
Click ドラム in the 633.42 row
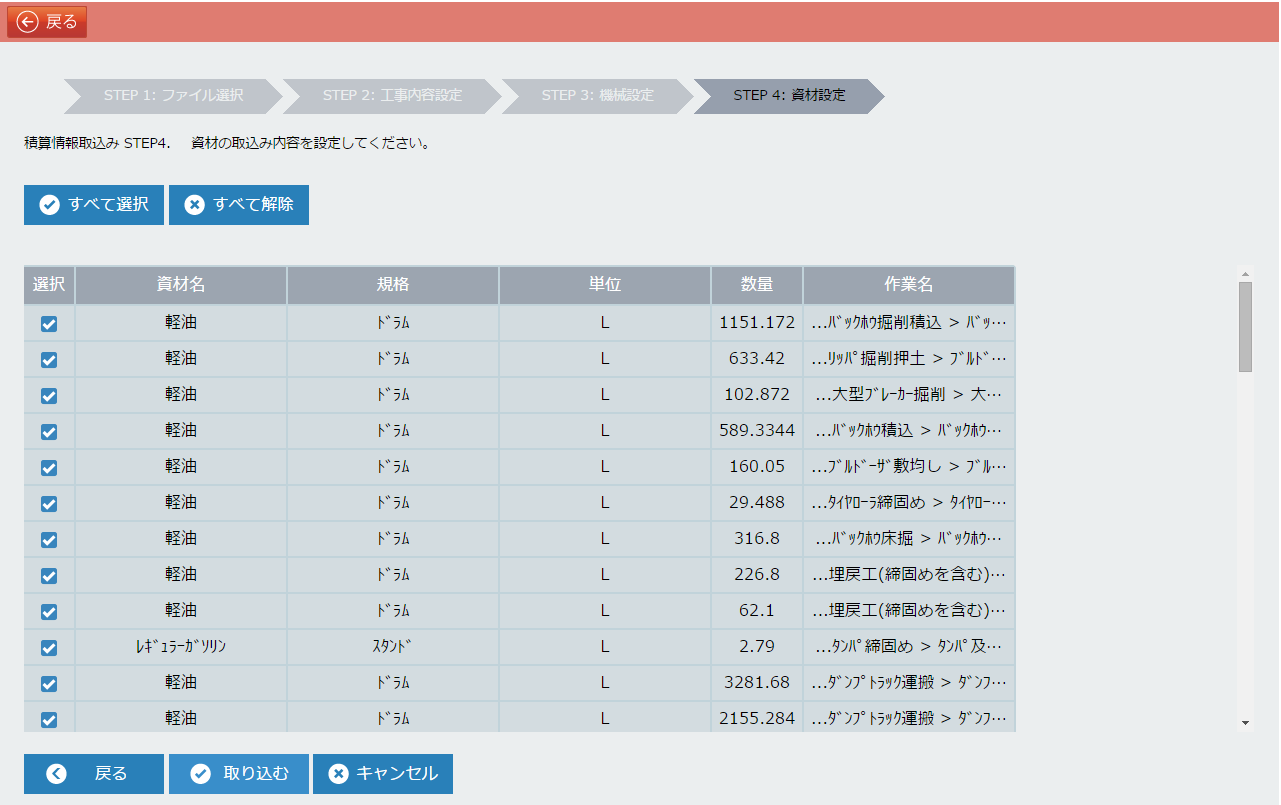(x=393, y=359)
